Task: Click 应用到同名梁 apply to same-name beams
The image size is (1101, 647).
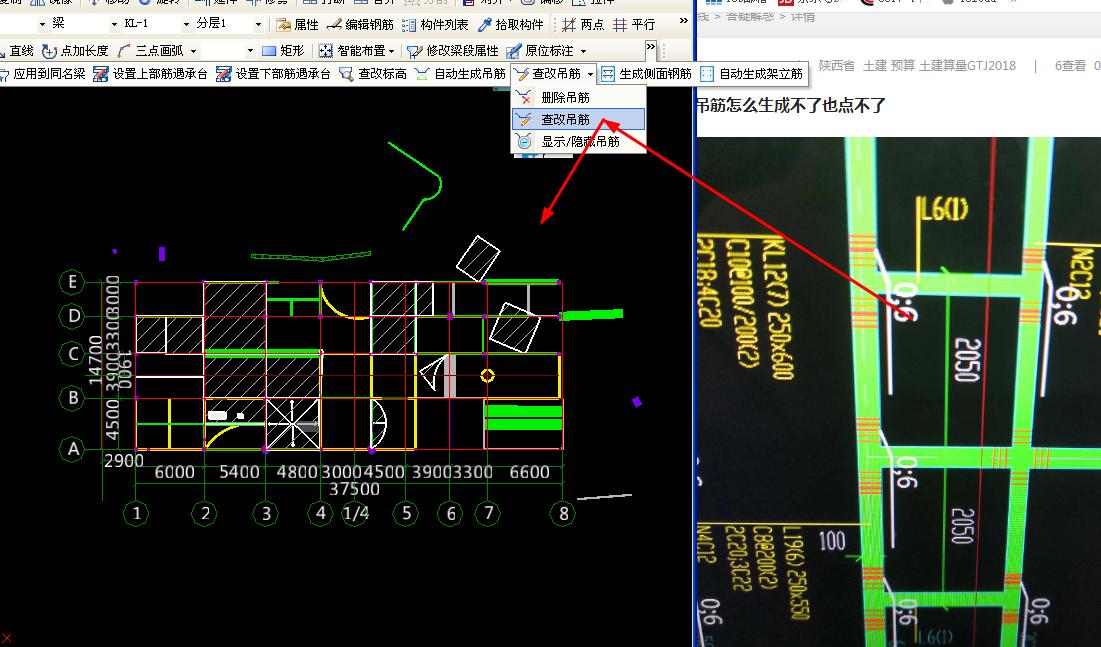Action: [42, 74]
